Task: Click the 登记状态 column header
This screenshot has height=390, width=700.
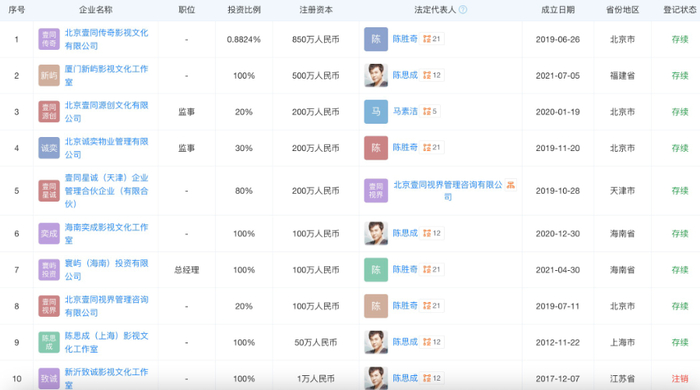Action: pos(680,9)
